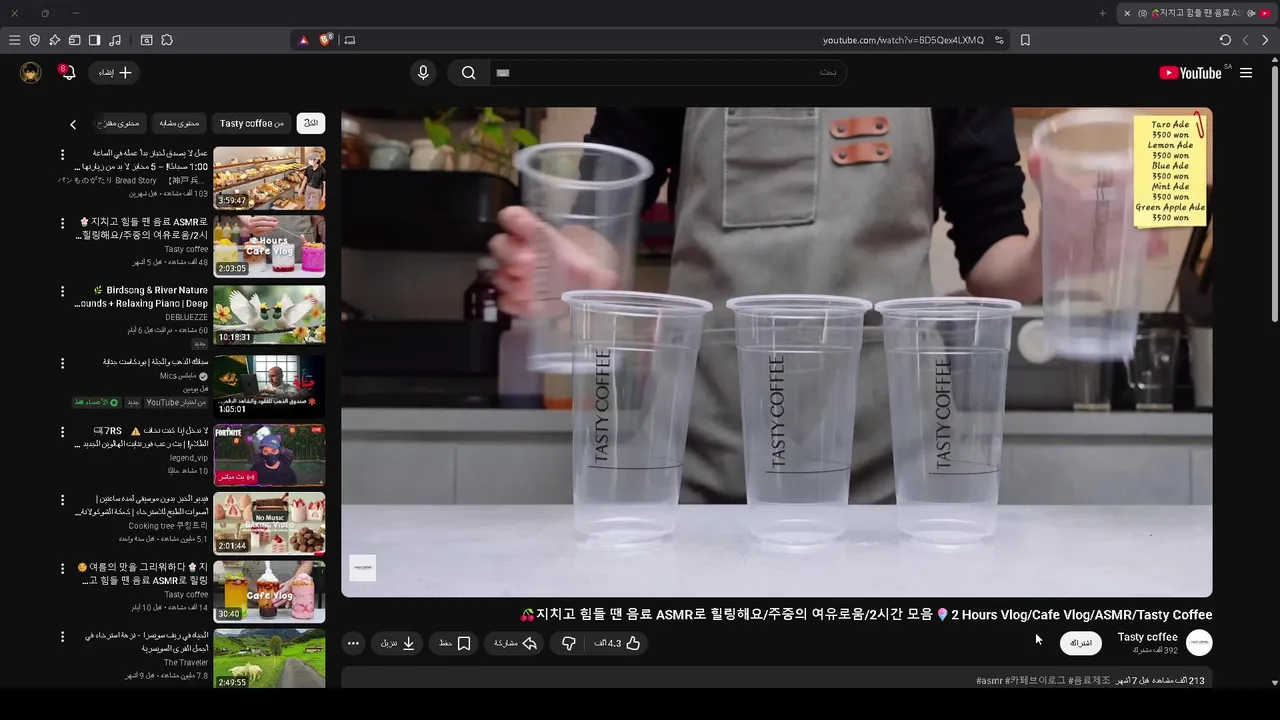
Task: Download the video
Action: click(397, 643)
